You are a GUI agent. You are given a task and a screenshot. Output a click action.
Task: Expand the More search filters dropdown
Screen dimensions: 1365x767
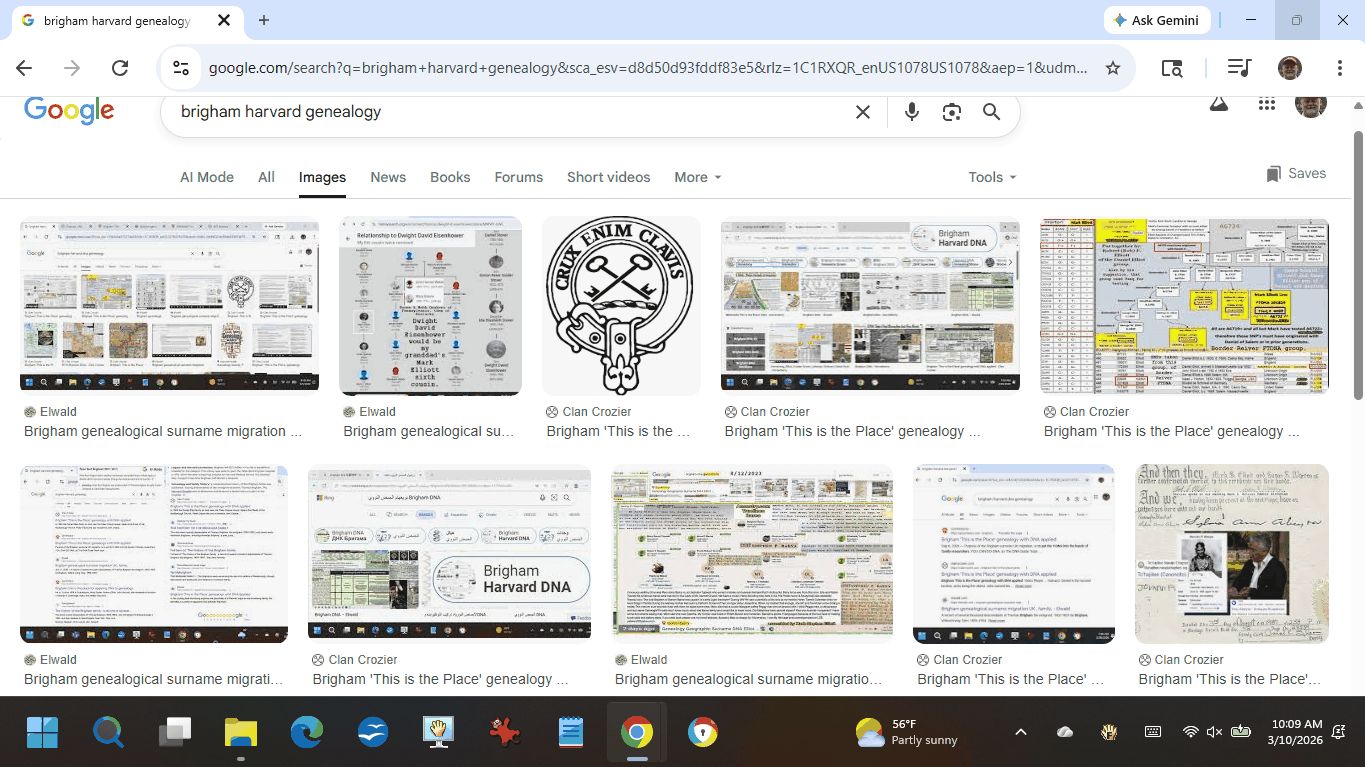pyautogui.click(x=697, y=177)
